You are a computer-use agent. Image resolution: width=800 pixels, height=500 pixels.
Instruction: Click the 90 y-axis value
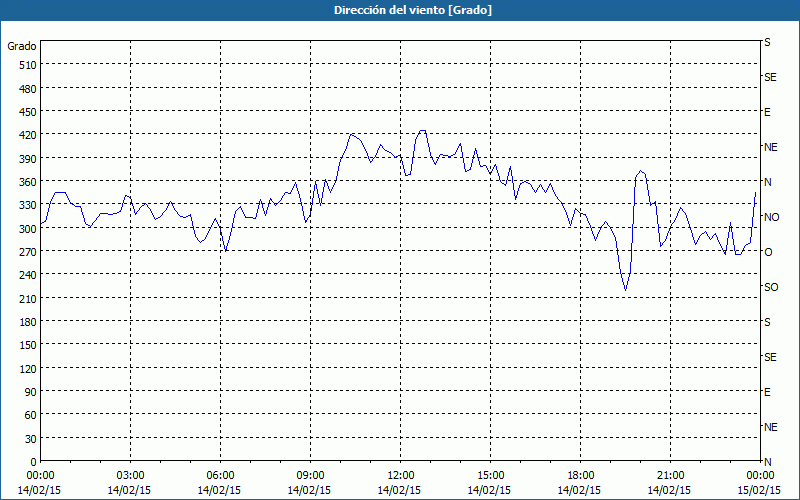(x=31, y=392)
